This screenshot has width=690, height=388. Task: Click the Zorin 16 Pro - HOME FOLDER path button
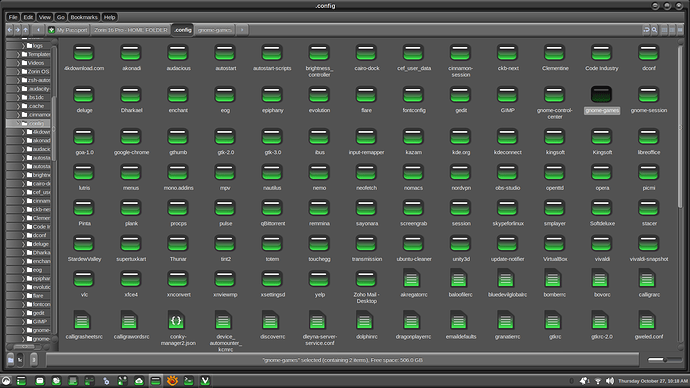click(131, 30)
